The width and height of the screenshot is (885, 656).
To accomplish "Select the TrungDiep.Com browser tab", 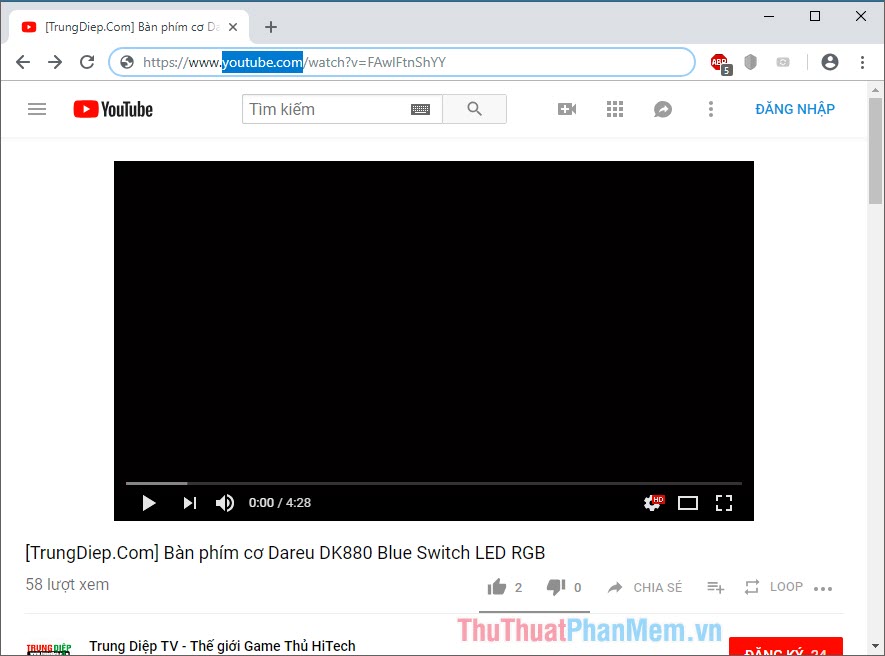I will (120, 27).
